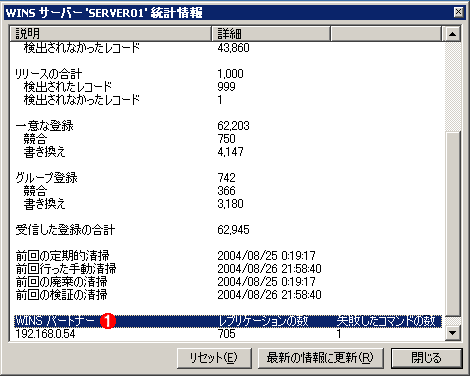The width and height of the screenshot is (470, 376).
Task: Click the value 742
Action: click(x=227, y=178)
